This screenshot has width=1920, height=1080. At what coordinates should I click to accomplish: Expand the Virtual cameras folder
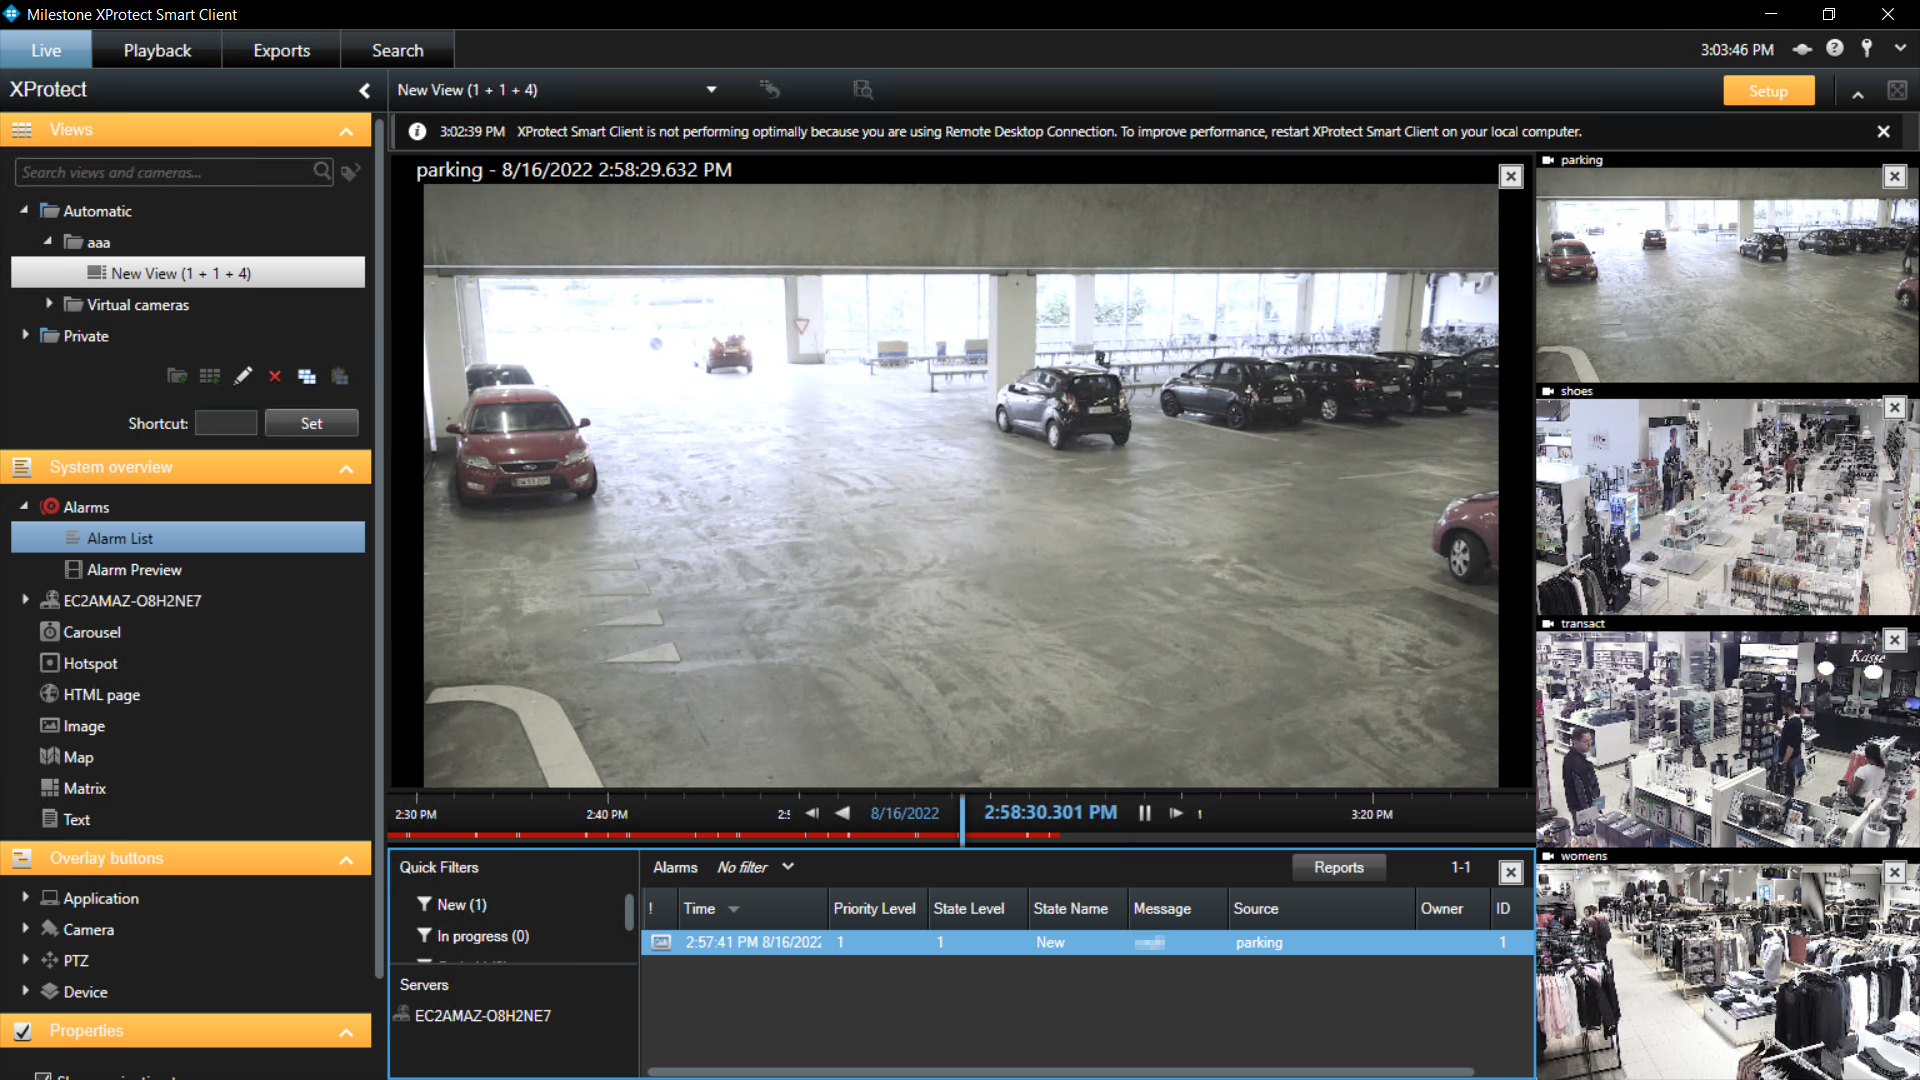point(49,304)
